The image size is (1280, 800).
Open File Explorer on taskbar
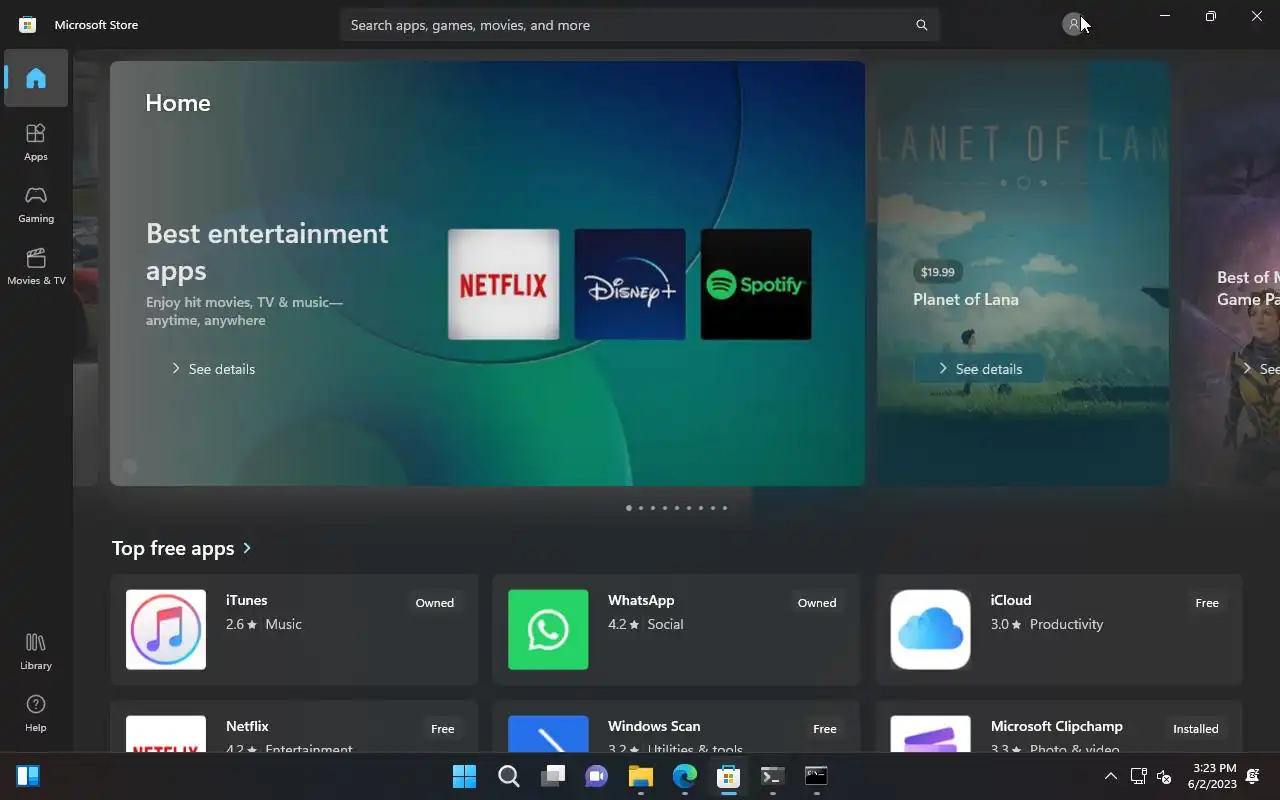coord(641,776)
